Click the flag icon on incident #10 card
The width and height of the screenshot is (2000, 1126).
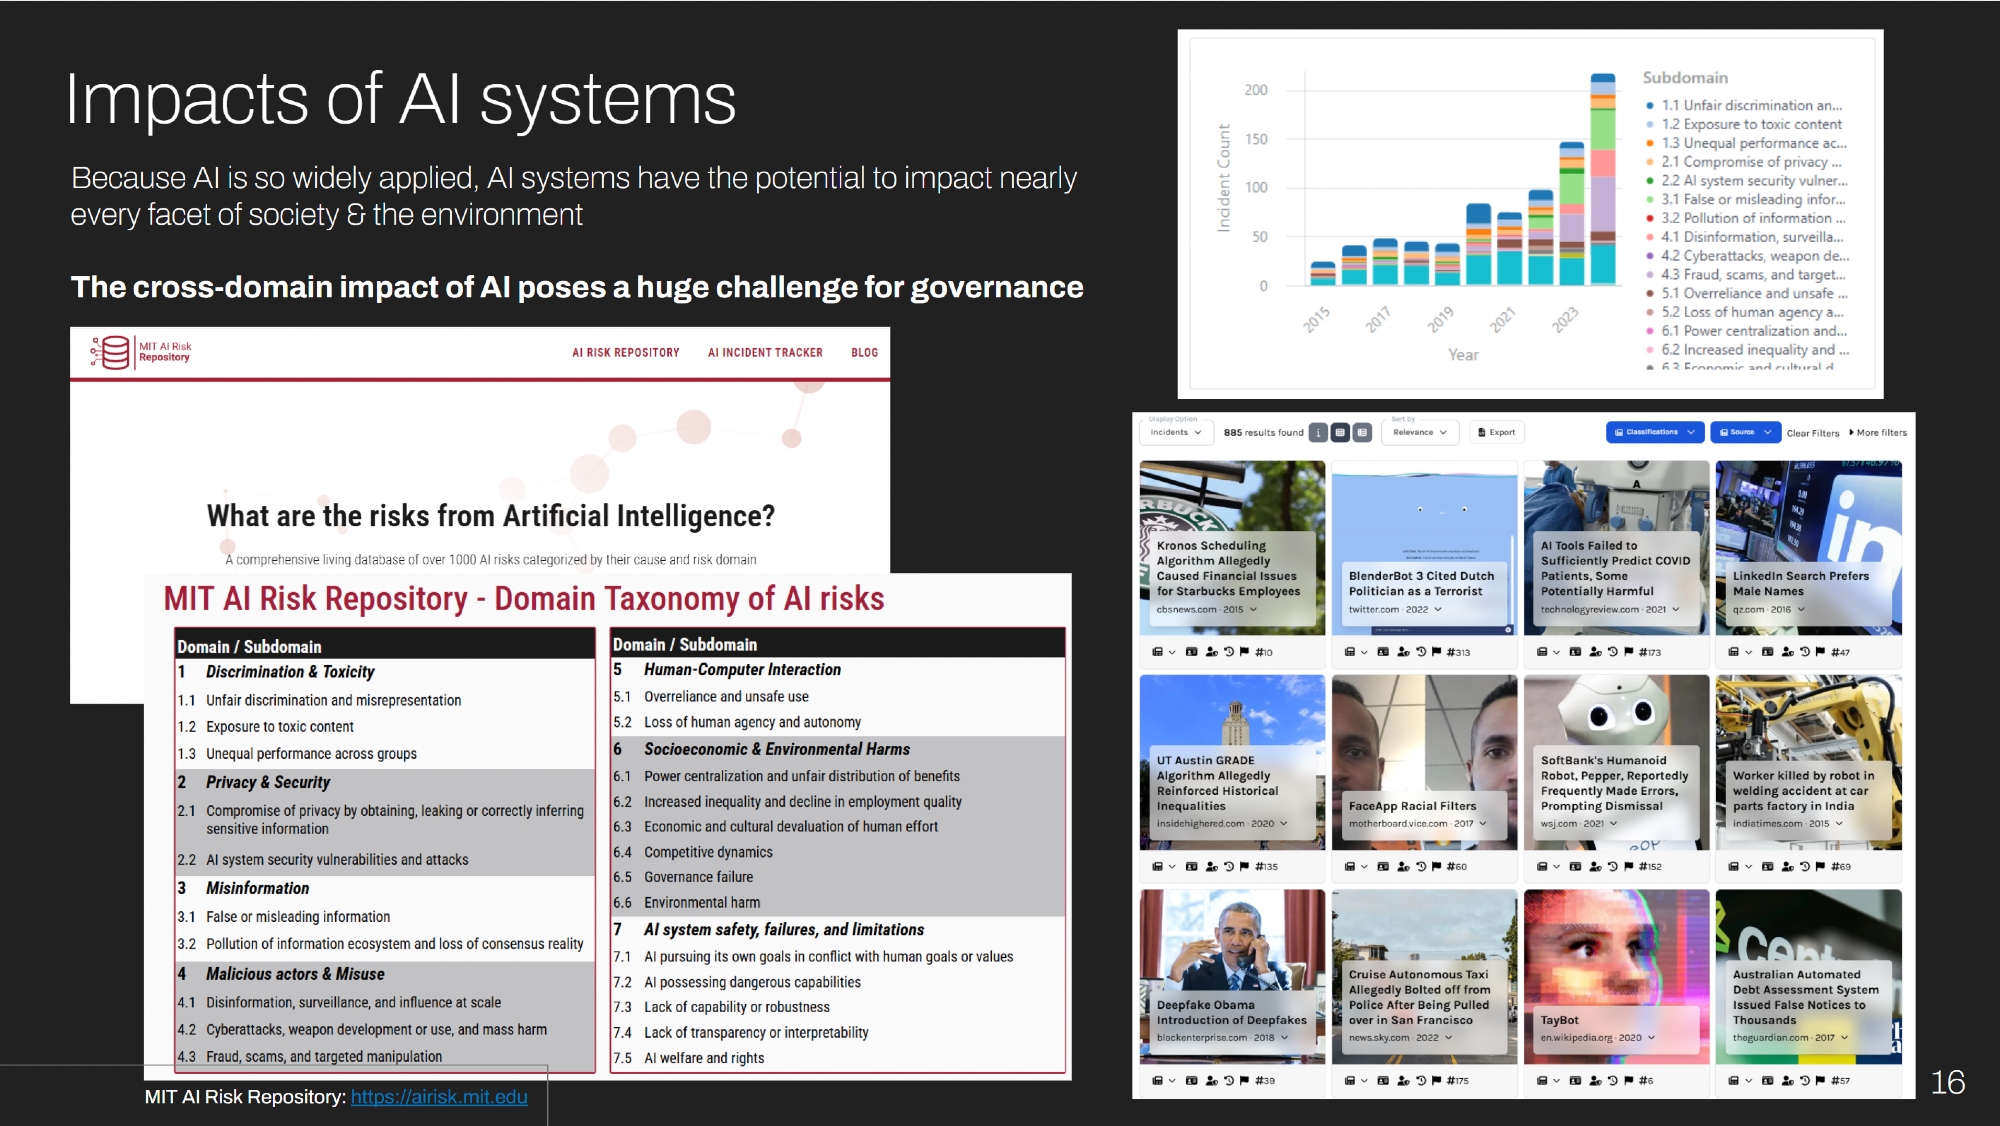pyautogui.click(x=1244, y=652)
